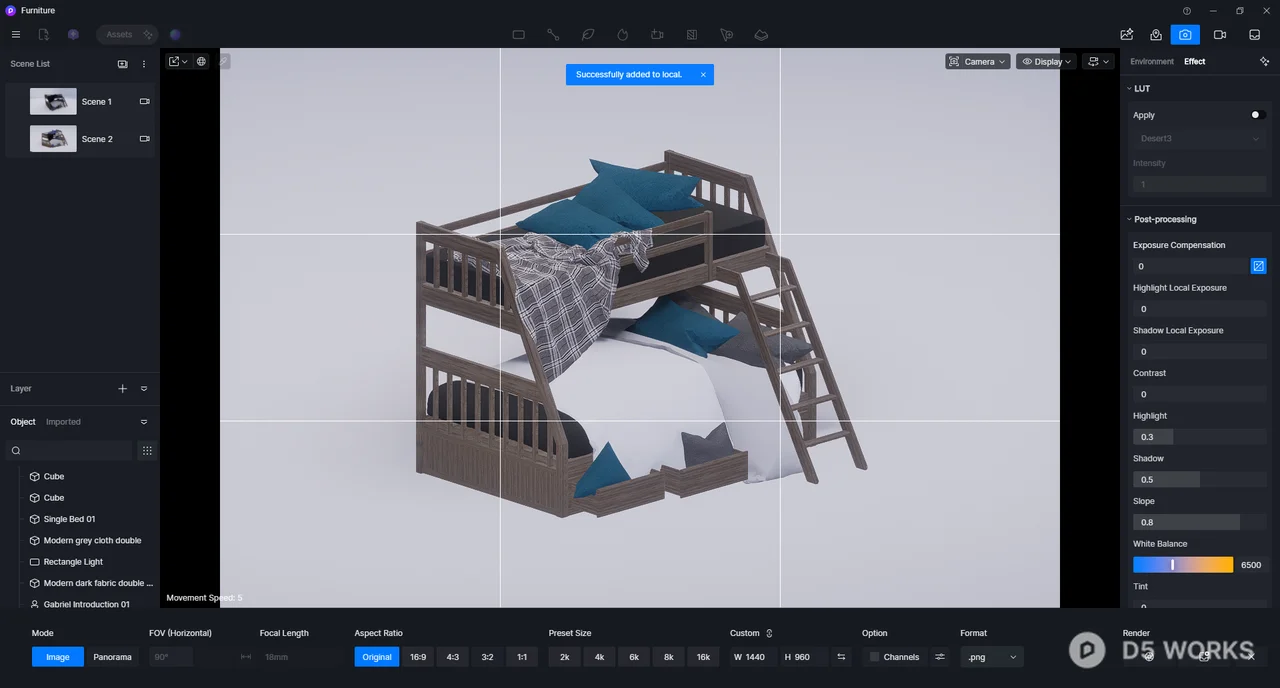Image resolution: width=1280 pixels, height=688 pixels.
Task: Select Gabriel Introduction 01 object
Action: click(86, 605)
